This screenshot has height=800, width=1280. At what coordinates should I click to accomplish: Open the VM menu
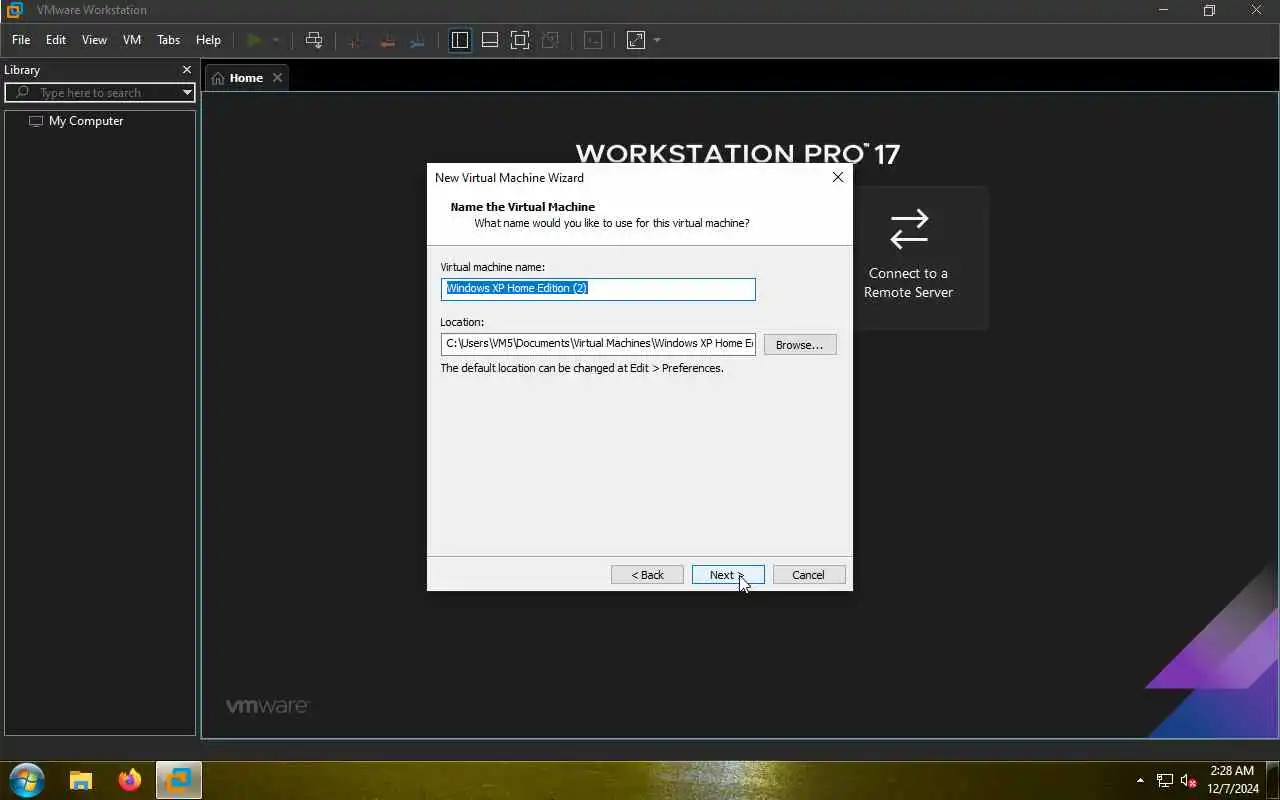[x=132, y=40]
